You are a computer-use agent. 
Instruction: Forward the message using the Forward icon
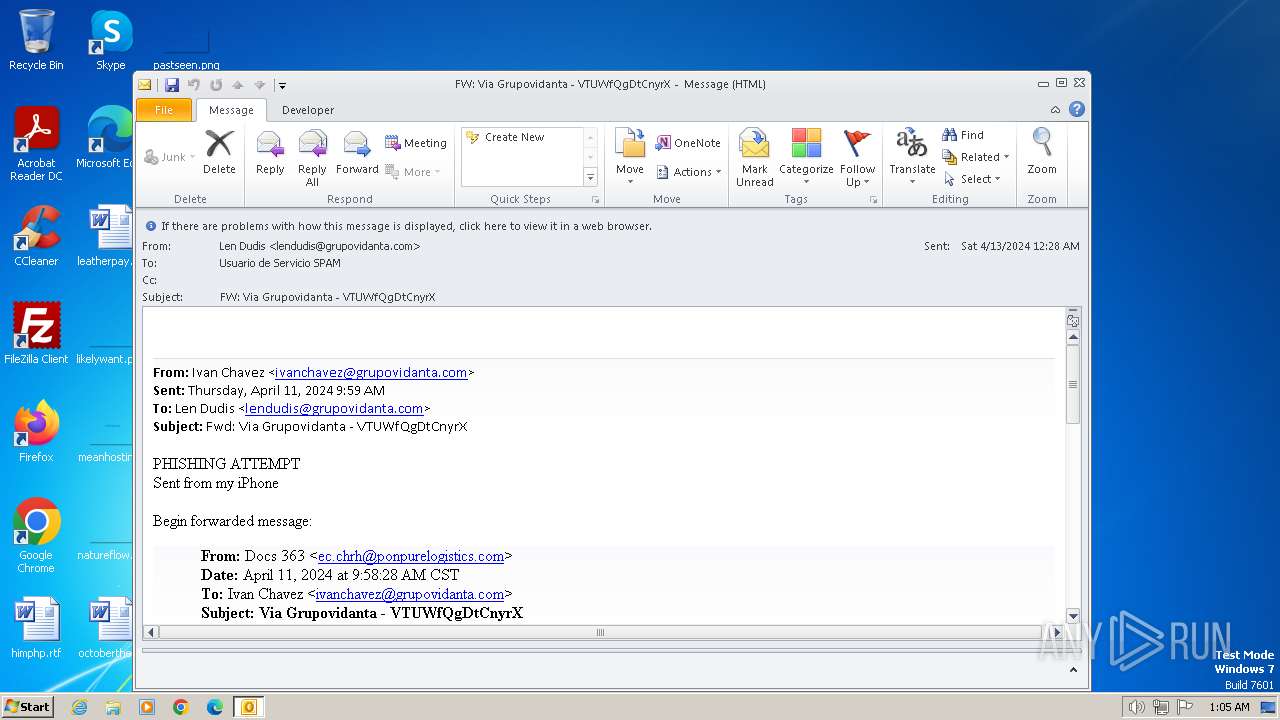357,153
